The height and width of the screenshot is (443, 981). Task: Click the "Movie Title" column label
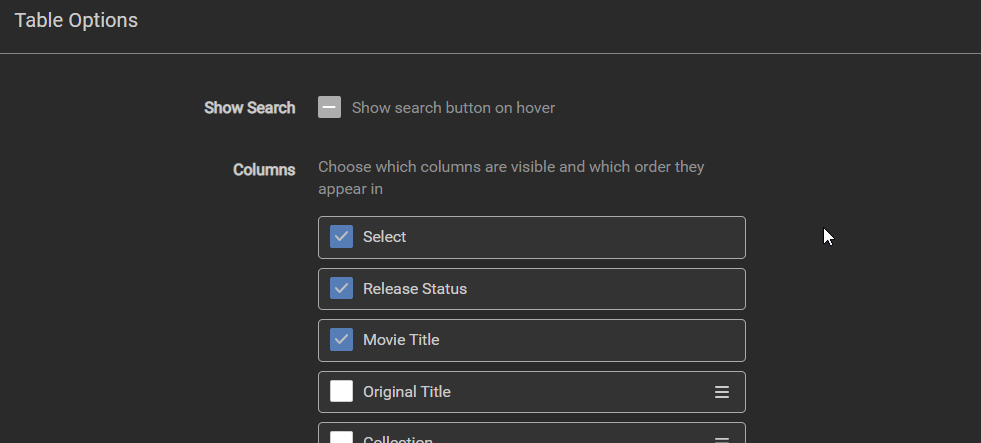pyautogui.click(x=401, y=340)
